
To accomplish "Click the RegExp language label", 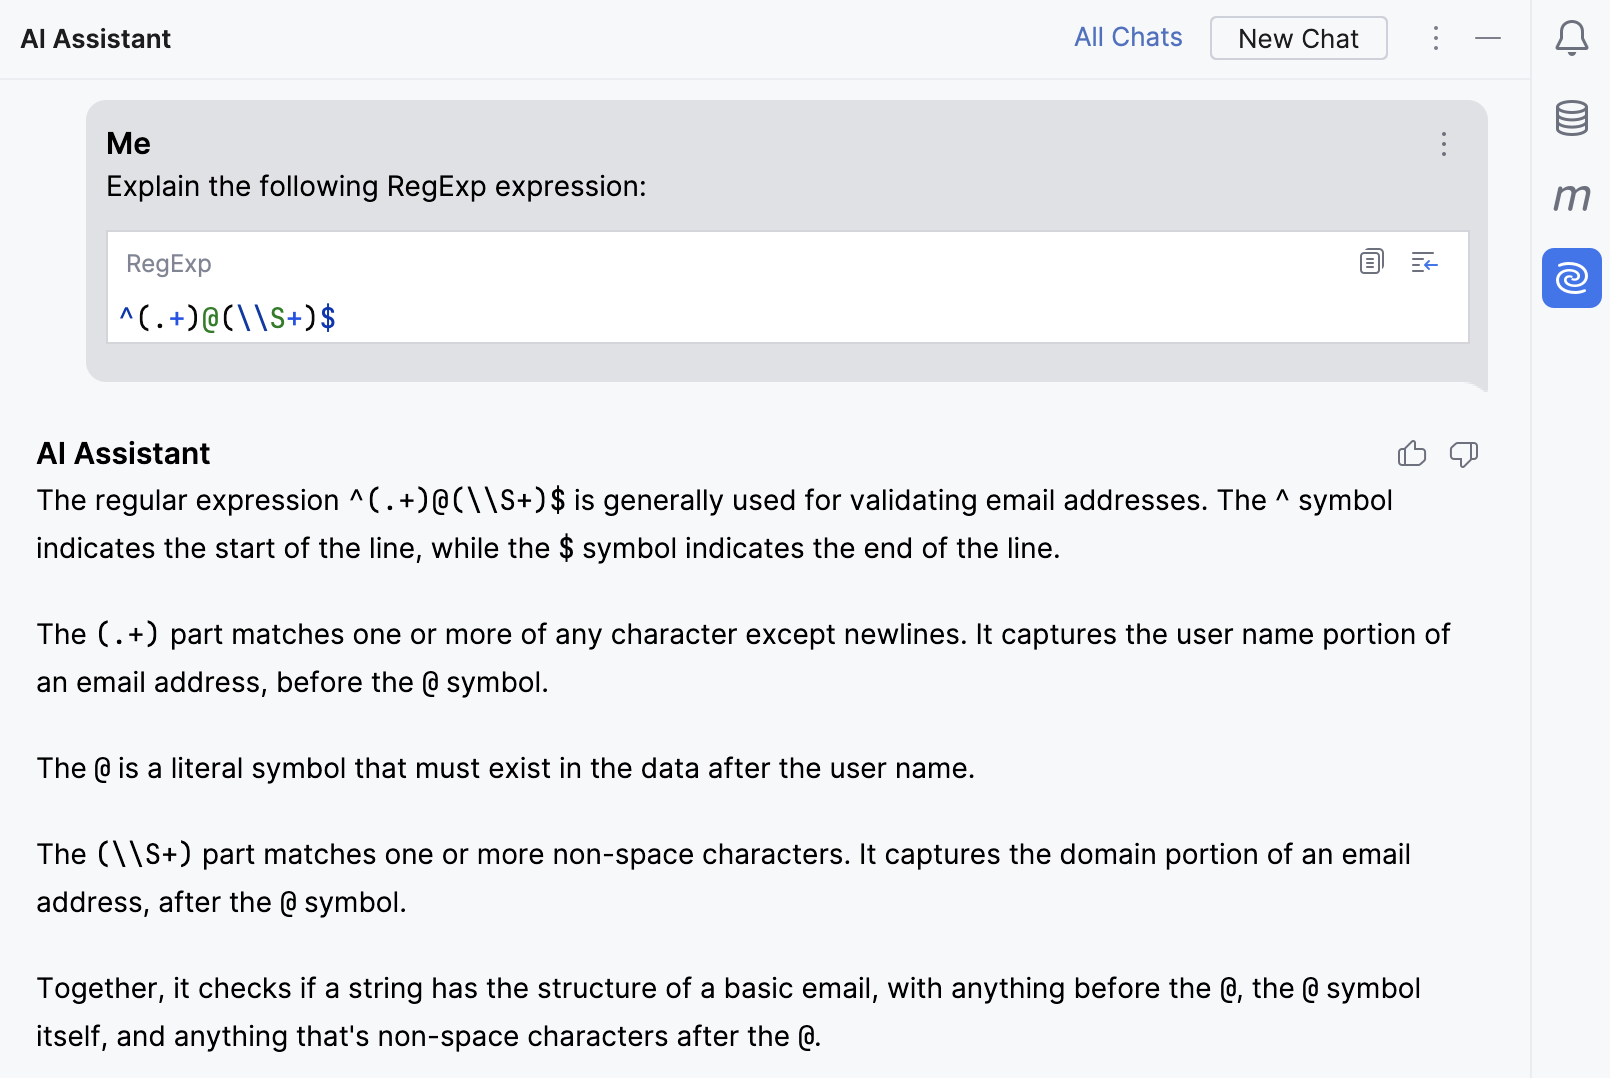I will [x=168, y=264].
